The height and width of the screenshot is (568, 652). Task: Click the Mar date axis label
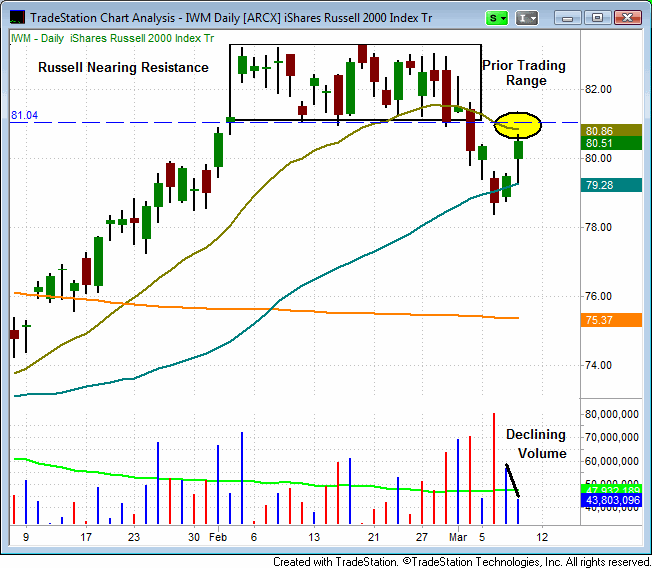pos(458,537)
